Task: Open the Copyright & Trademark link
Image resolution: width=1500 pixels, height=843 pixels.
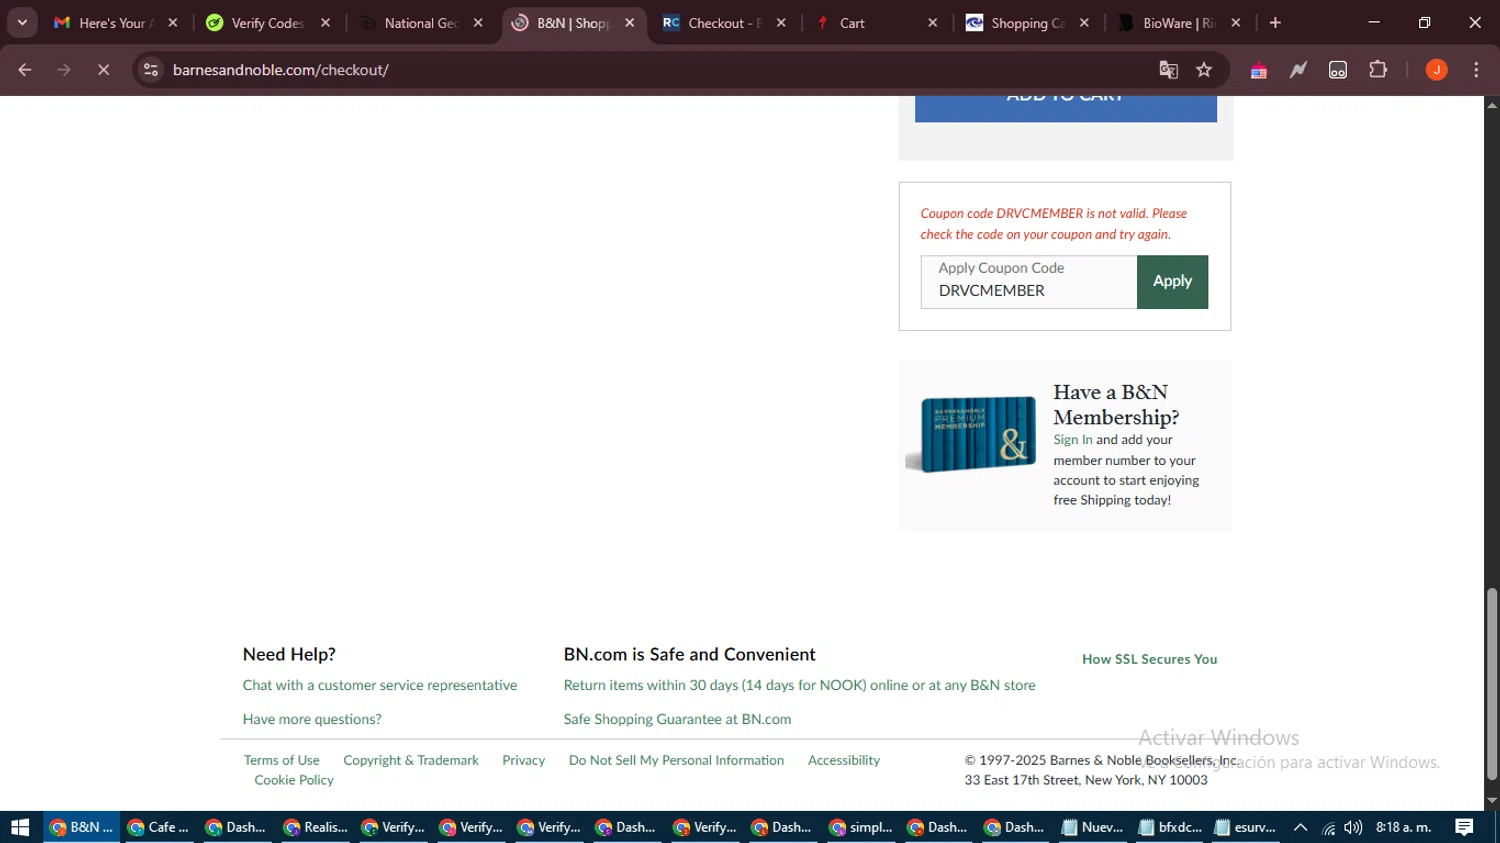Action: 411,760
